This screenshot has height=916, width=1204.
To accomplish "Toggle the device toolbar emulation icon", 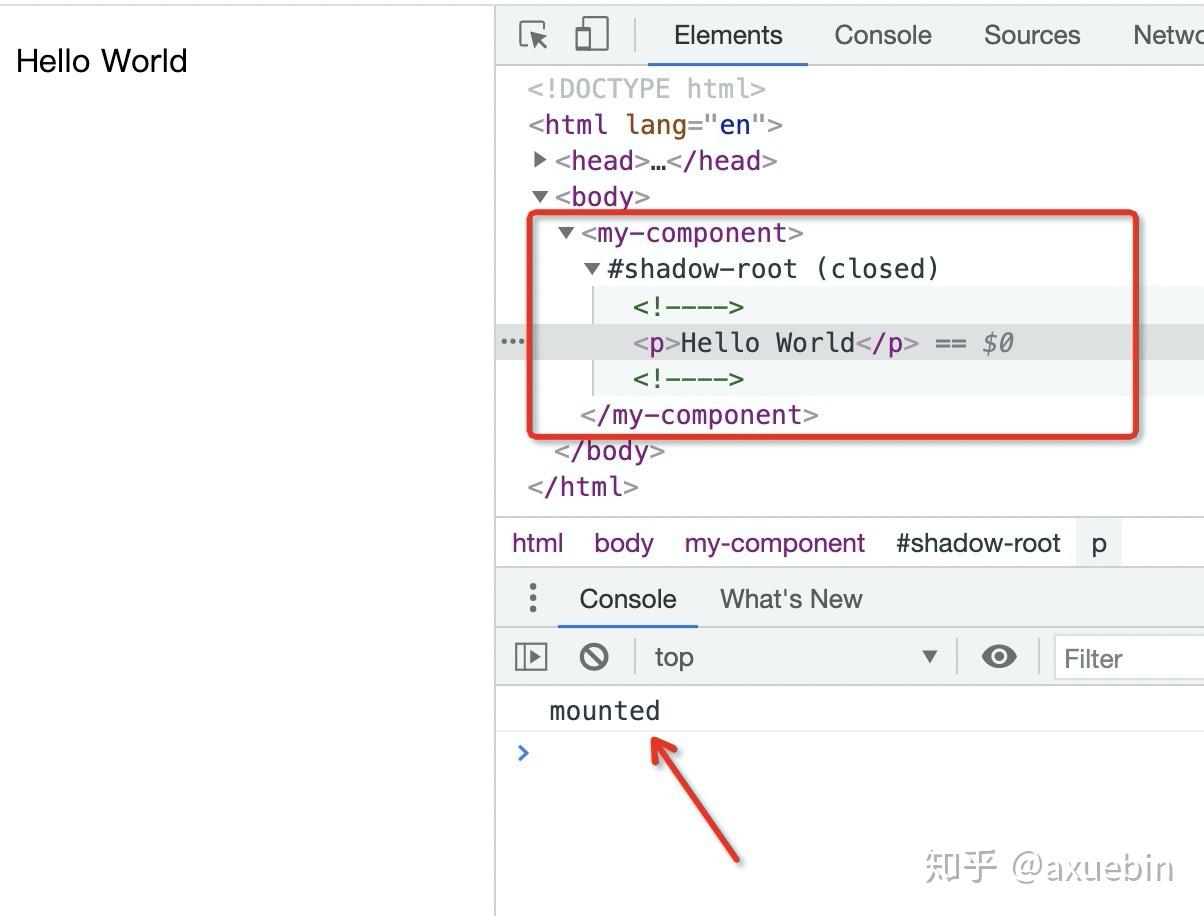I will pos(592,33).
